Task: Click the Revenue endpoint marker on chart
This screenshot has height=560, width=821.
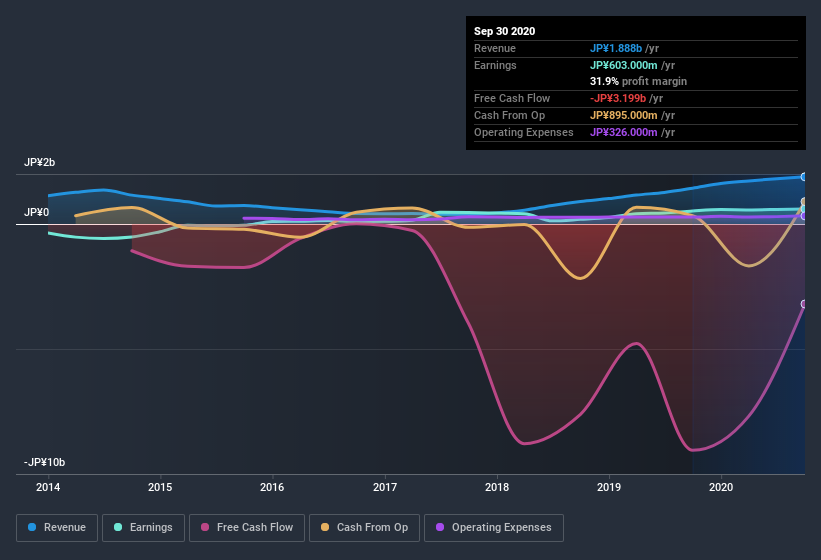Action: point(804,177)
